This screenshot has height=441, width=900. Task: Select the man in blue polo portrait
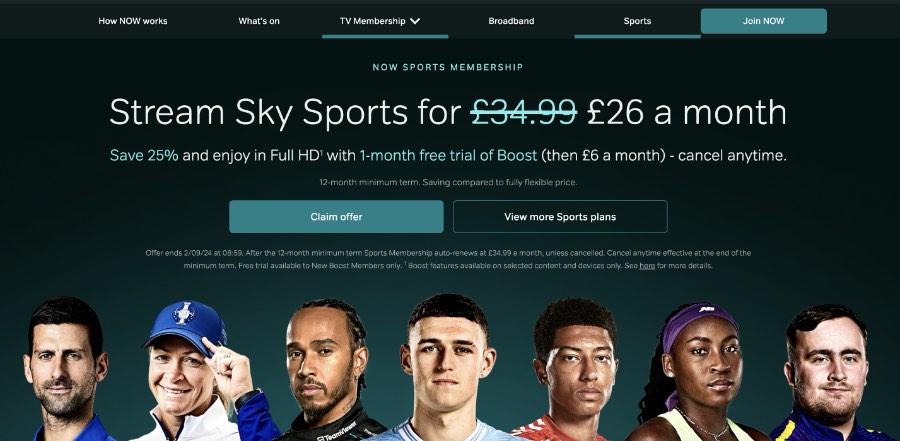[64, 369]
